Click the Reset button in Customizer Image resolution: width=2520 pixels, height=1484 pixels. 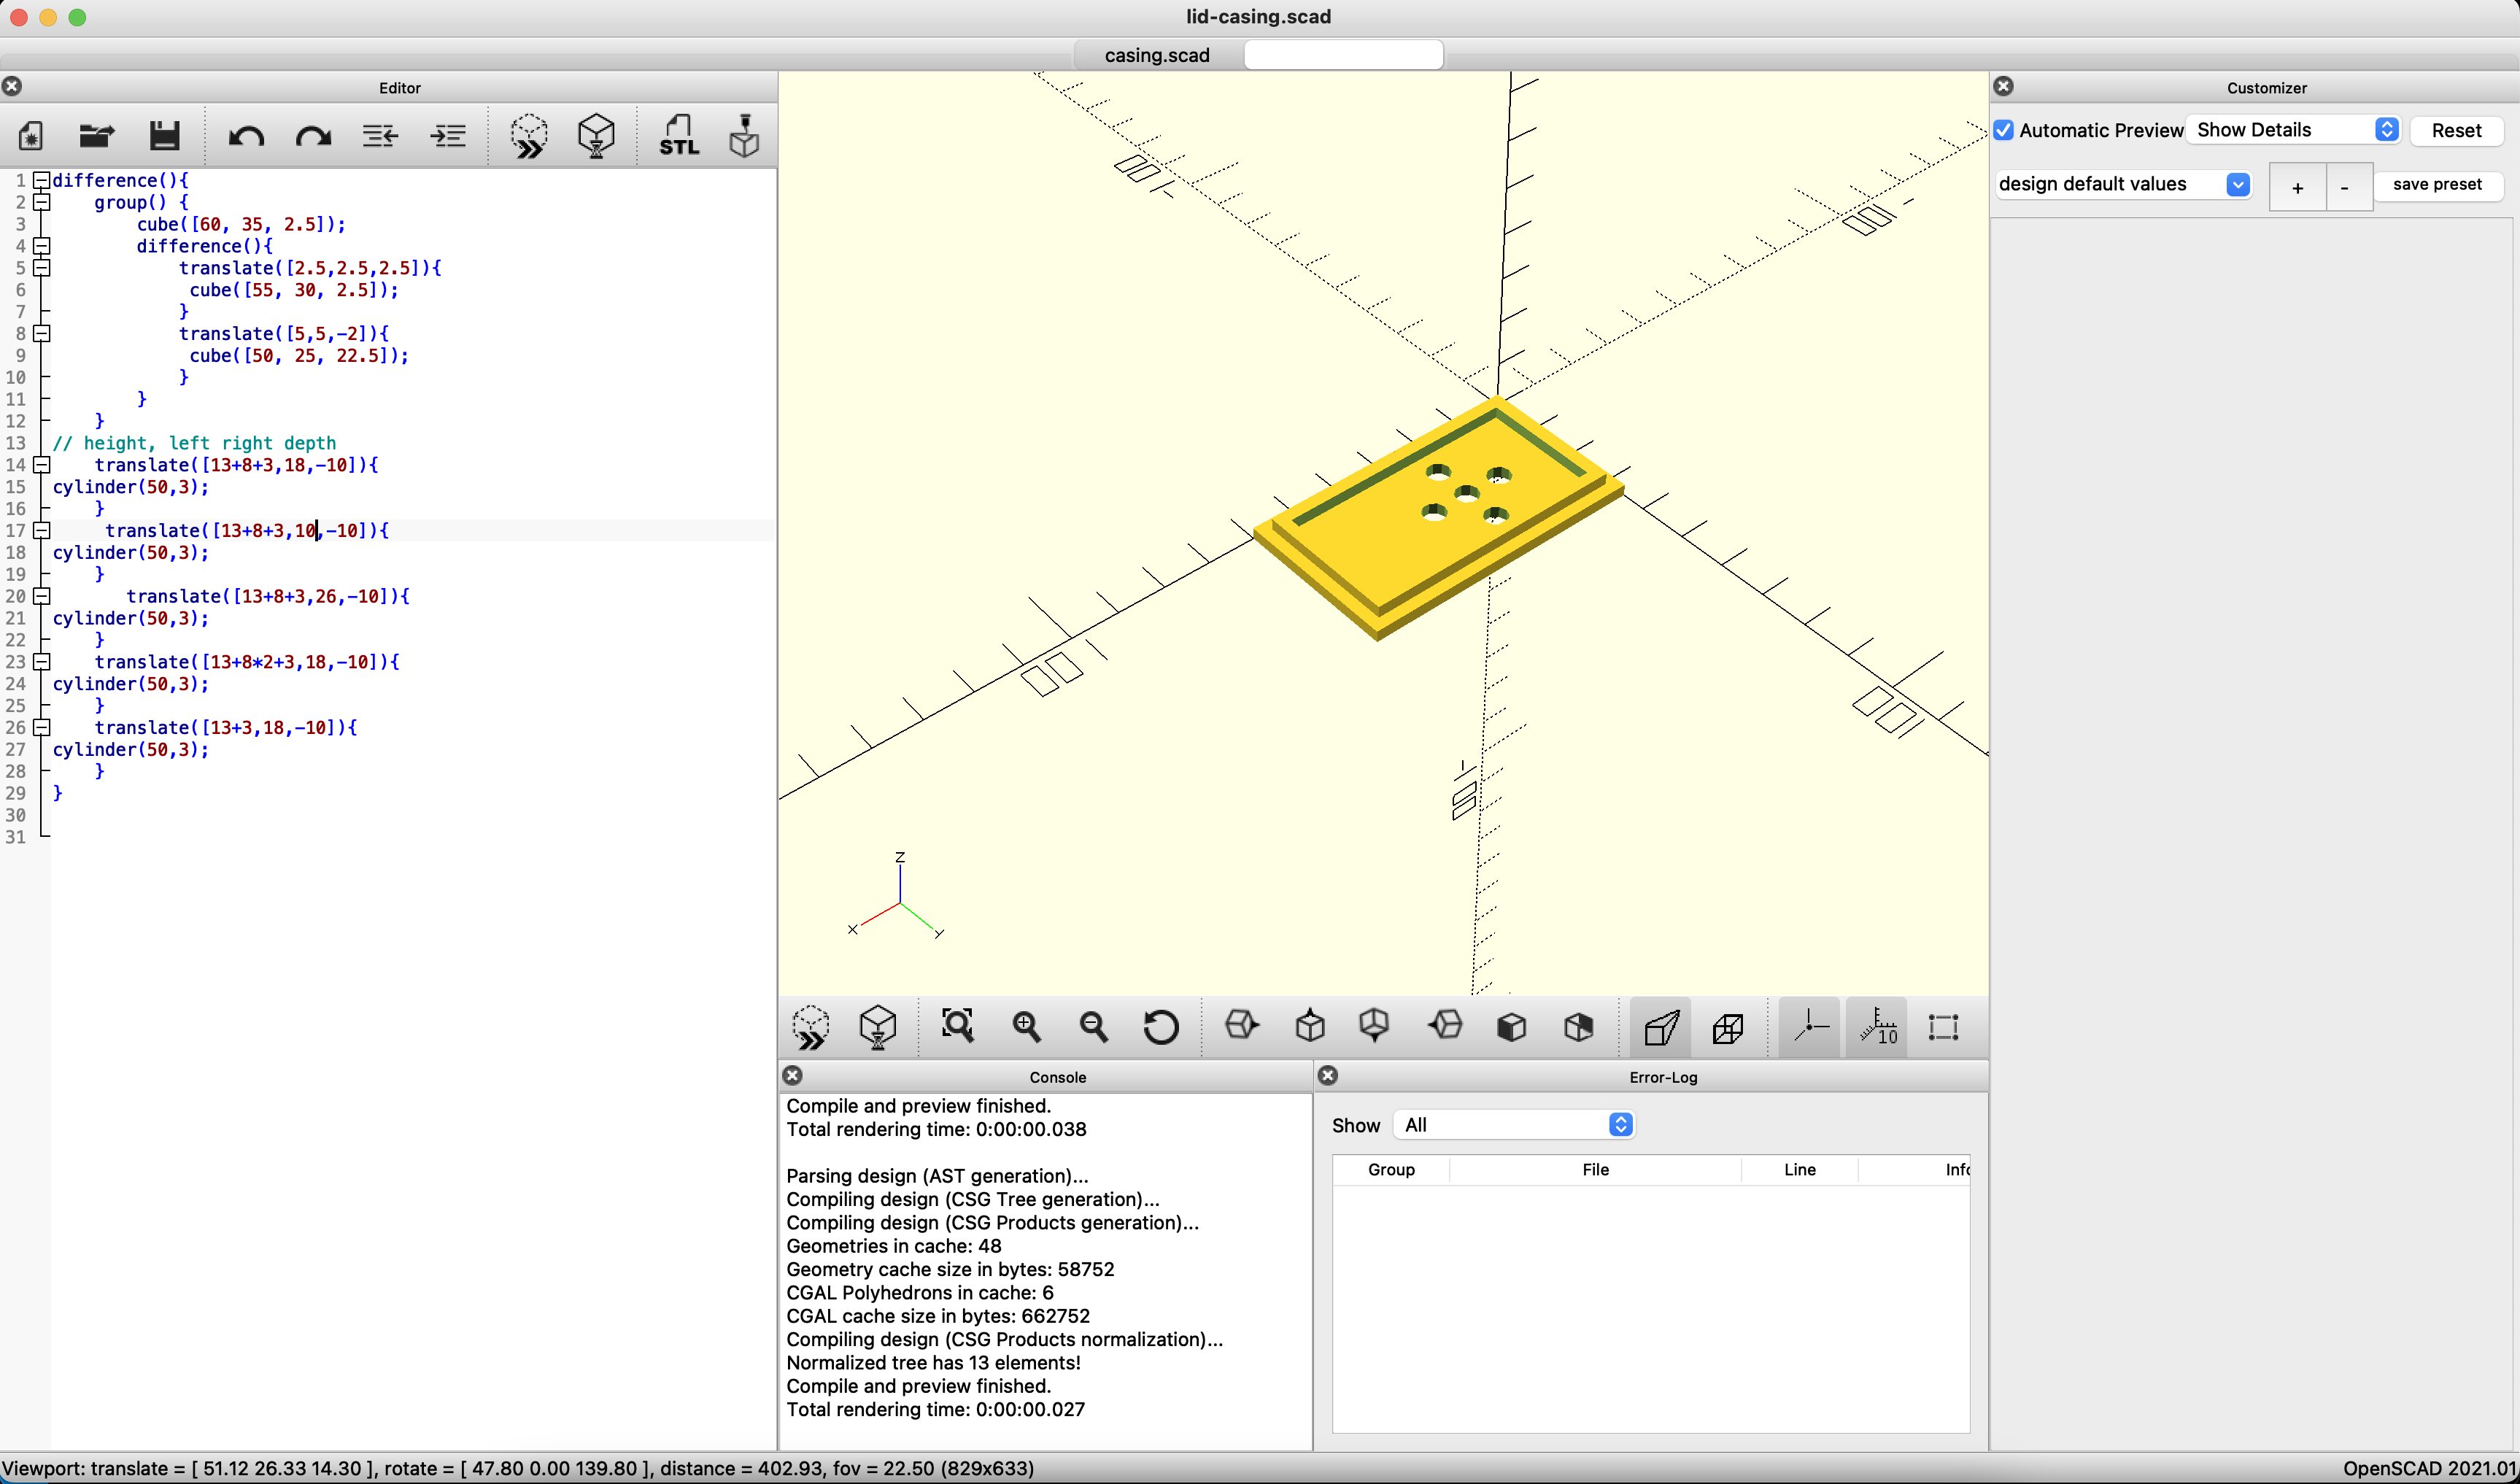(2456, 130)
